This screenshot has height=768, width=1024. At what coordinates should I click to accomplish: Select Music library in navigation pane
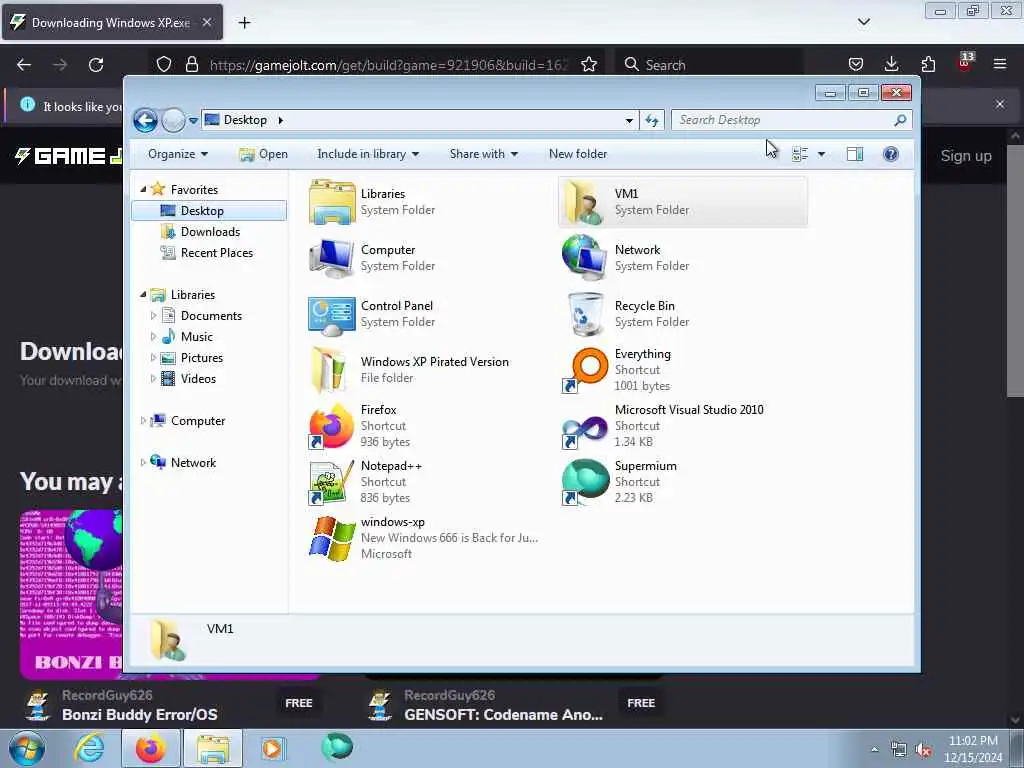[197, 337]
